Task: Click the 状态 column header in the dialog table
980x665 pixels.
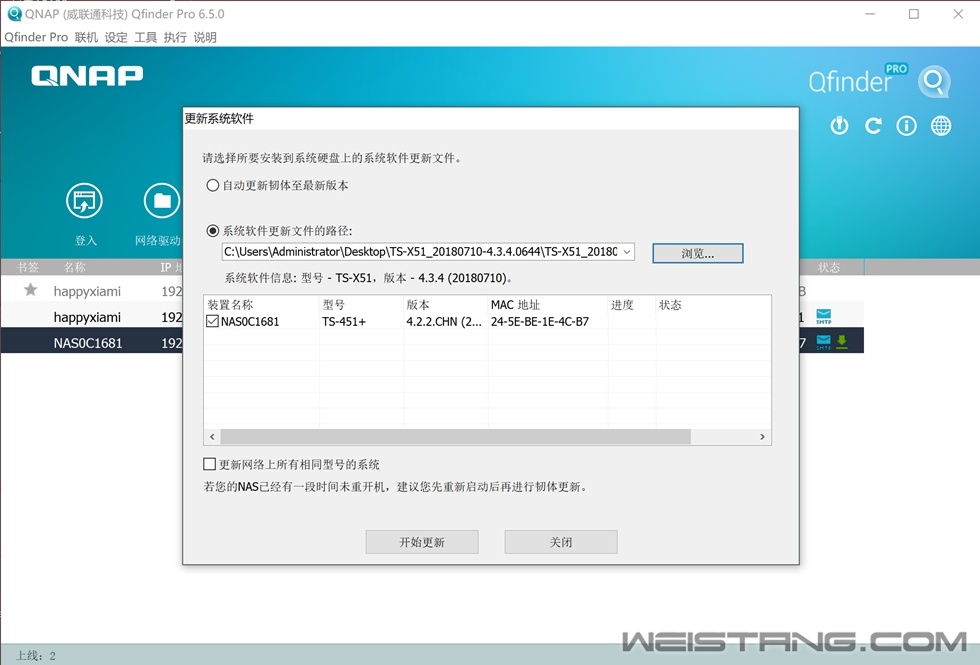Action: [713, 304]
